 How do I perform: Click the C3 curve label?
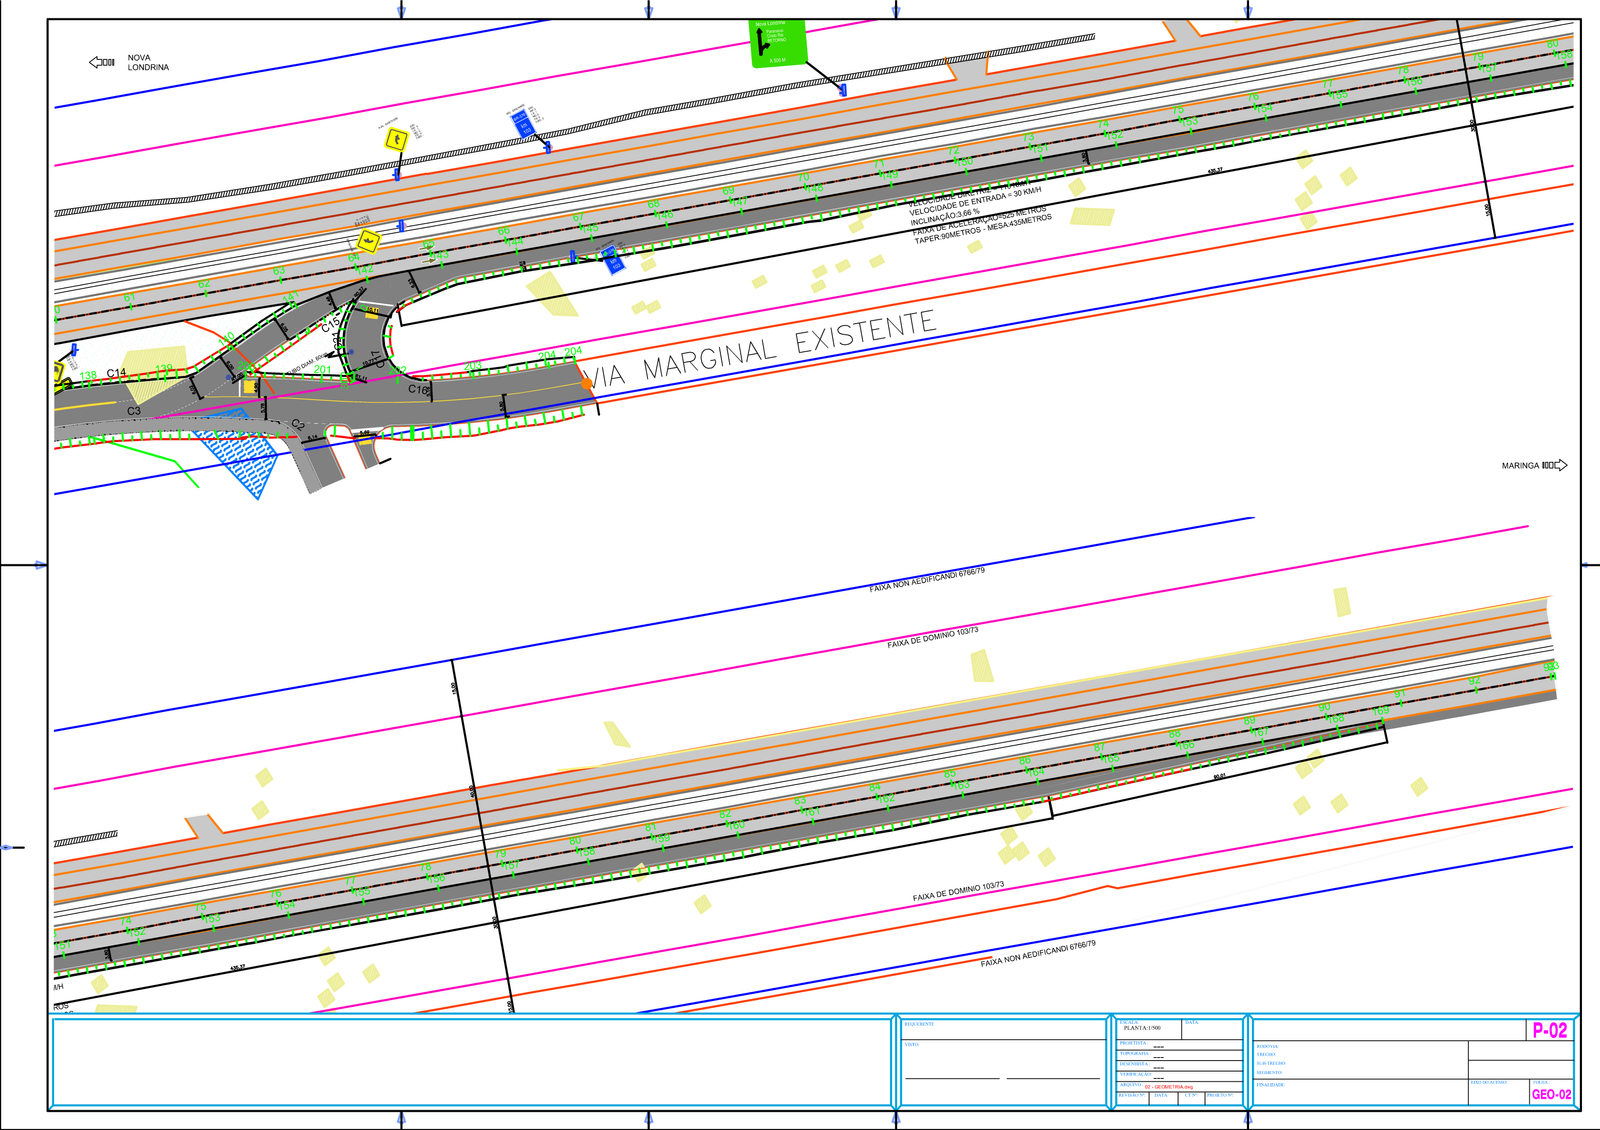tap(134, 411)
